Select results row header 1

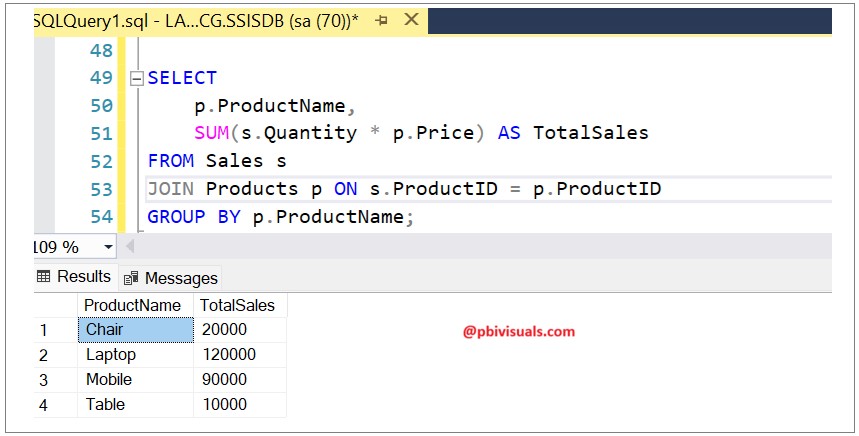click(x=55, y=330)
